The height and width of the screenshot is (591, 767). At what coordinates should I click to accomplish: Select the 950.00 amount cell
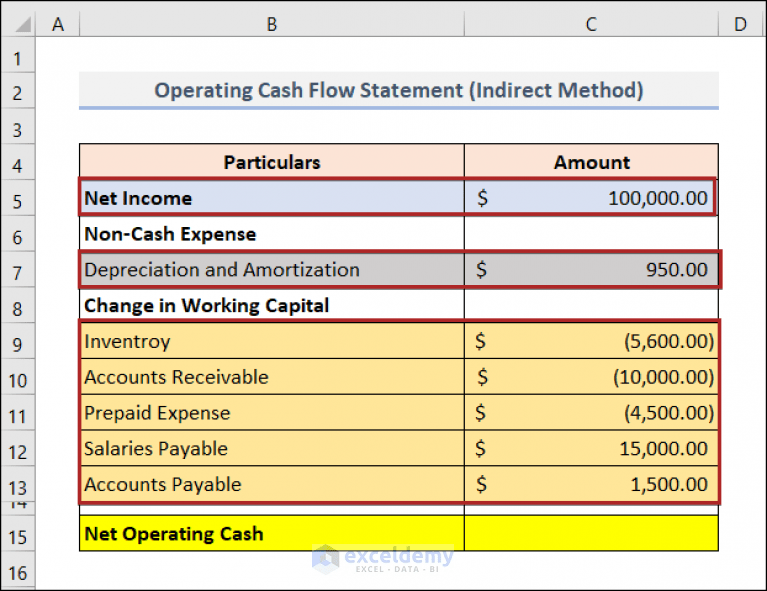tap(591, 269)
